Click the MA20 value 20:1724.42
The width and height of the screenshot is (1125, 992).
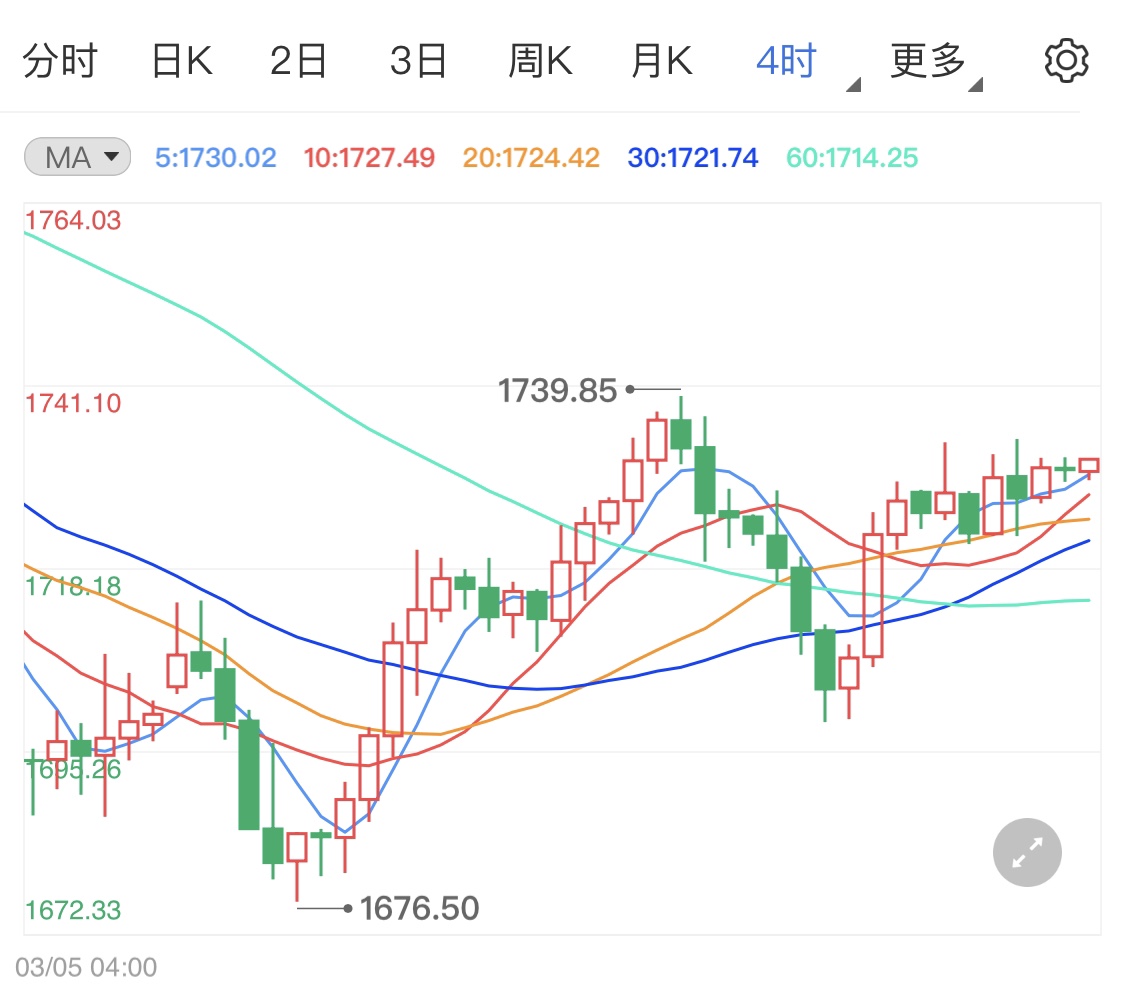pyautogui.click(x=531, y=158)
